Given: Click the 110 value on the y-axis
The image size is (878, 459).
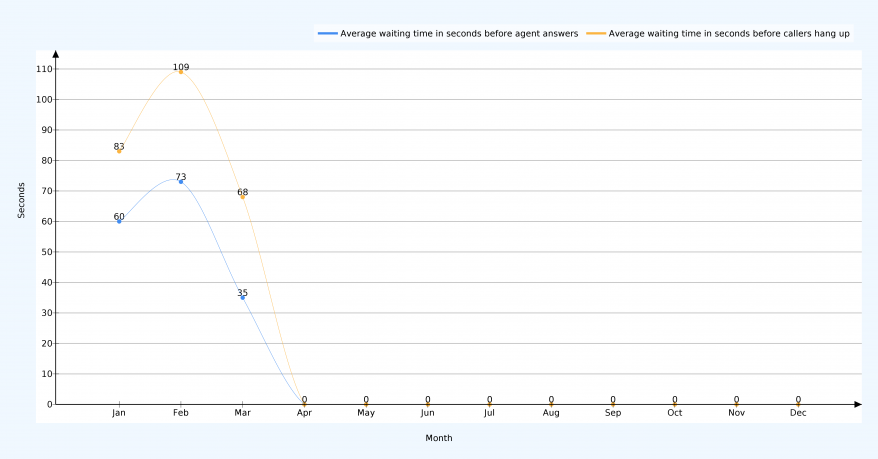Looking at the screenshot, I should (x=43, y=69).
